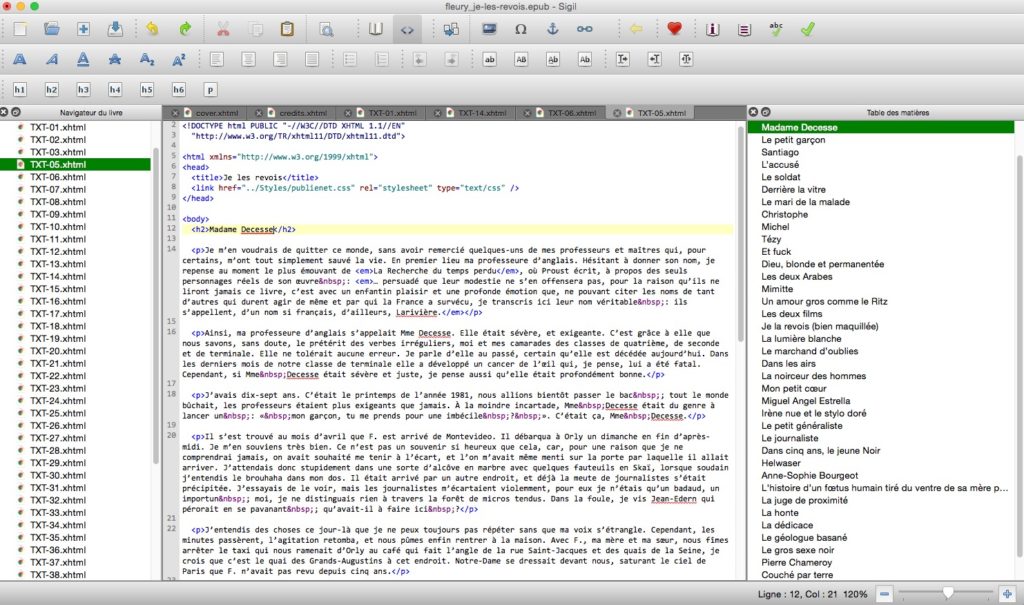Screen dimensions: 1024x605
Task: Click the code editor vertical scrollbar
Action: click(x=741, y=232)
